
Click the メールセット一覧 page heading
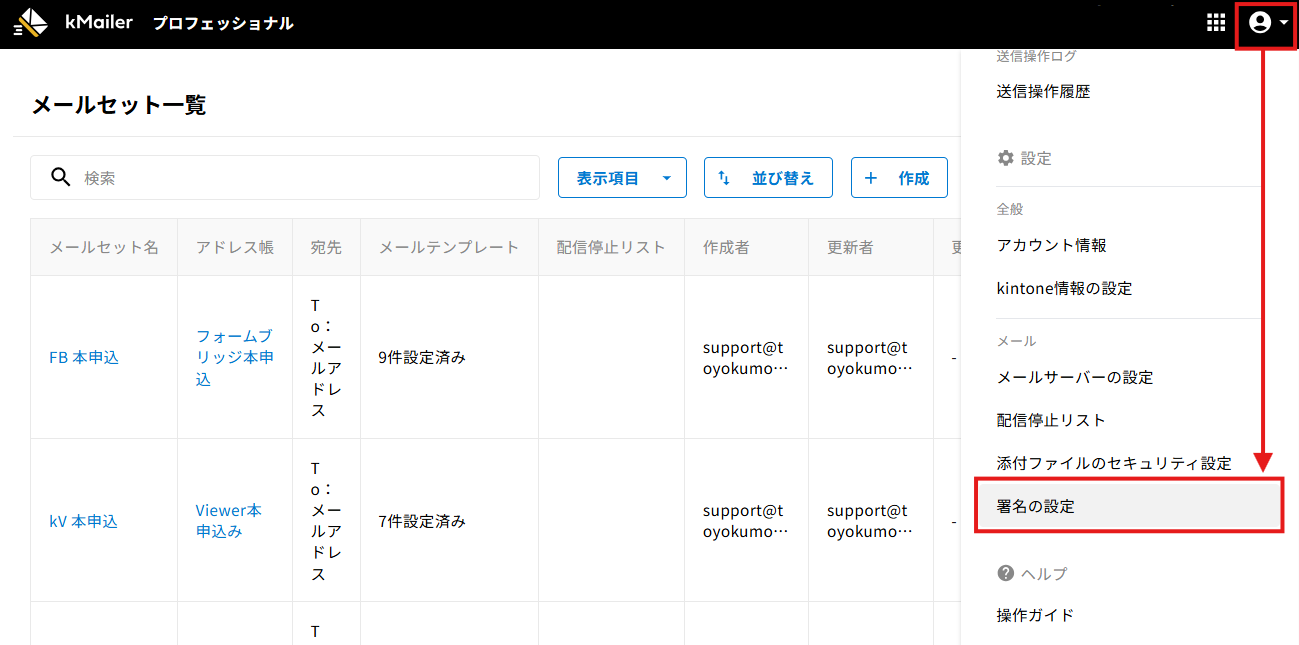point(119,105)
